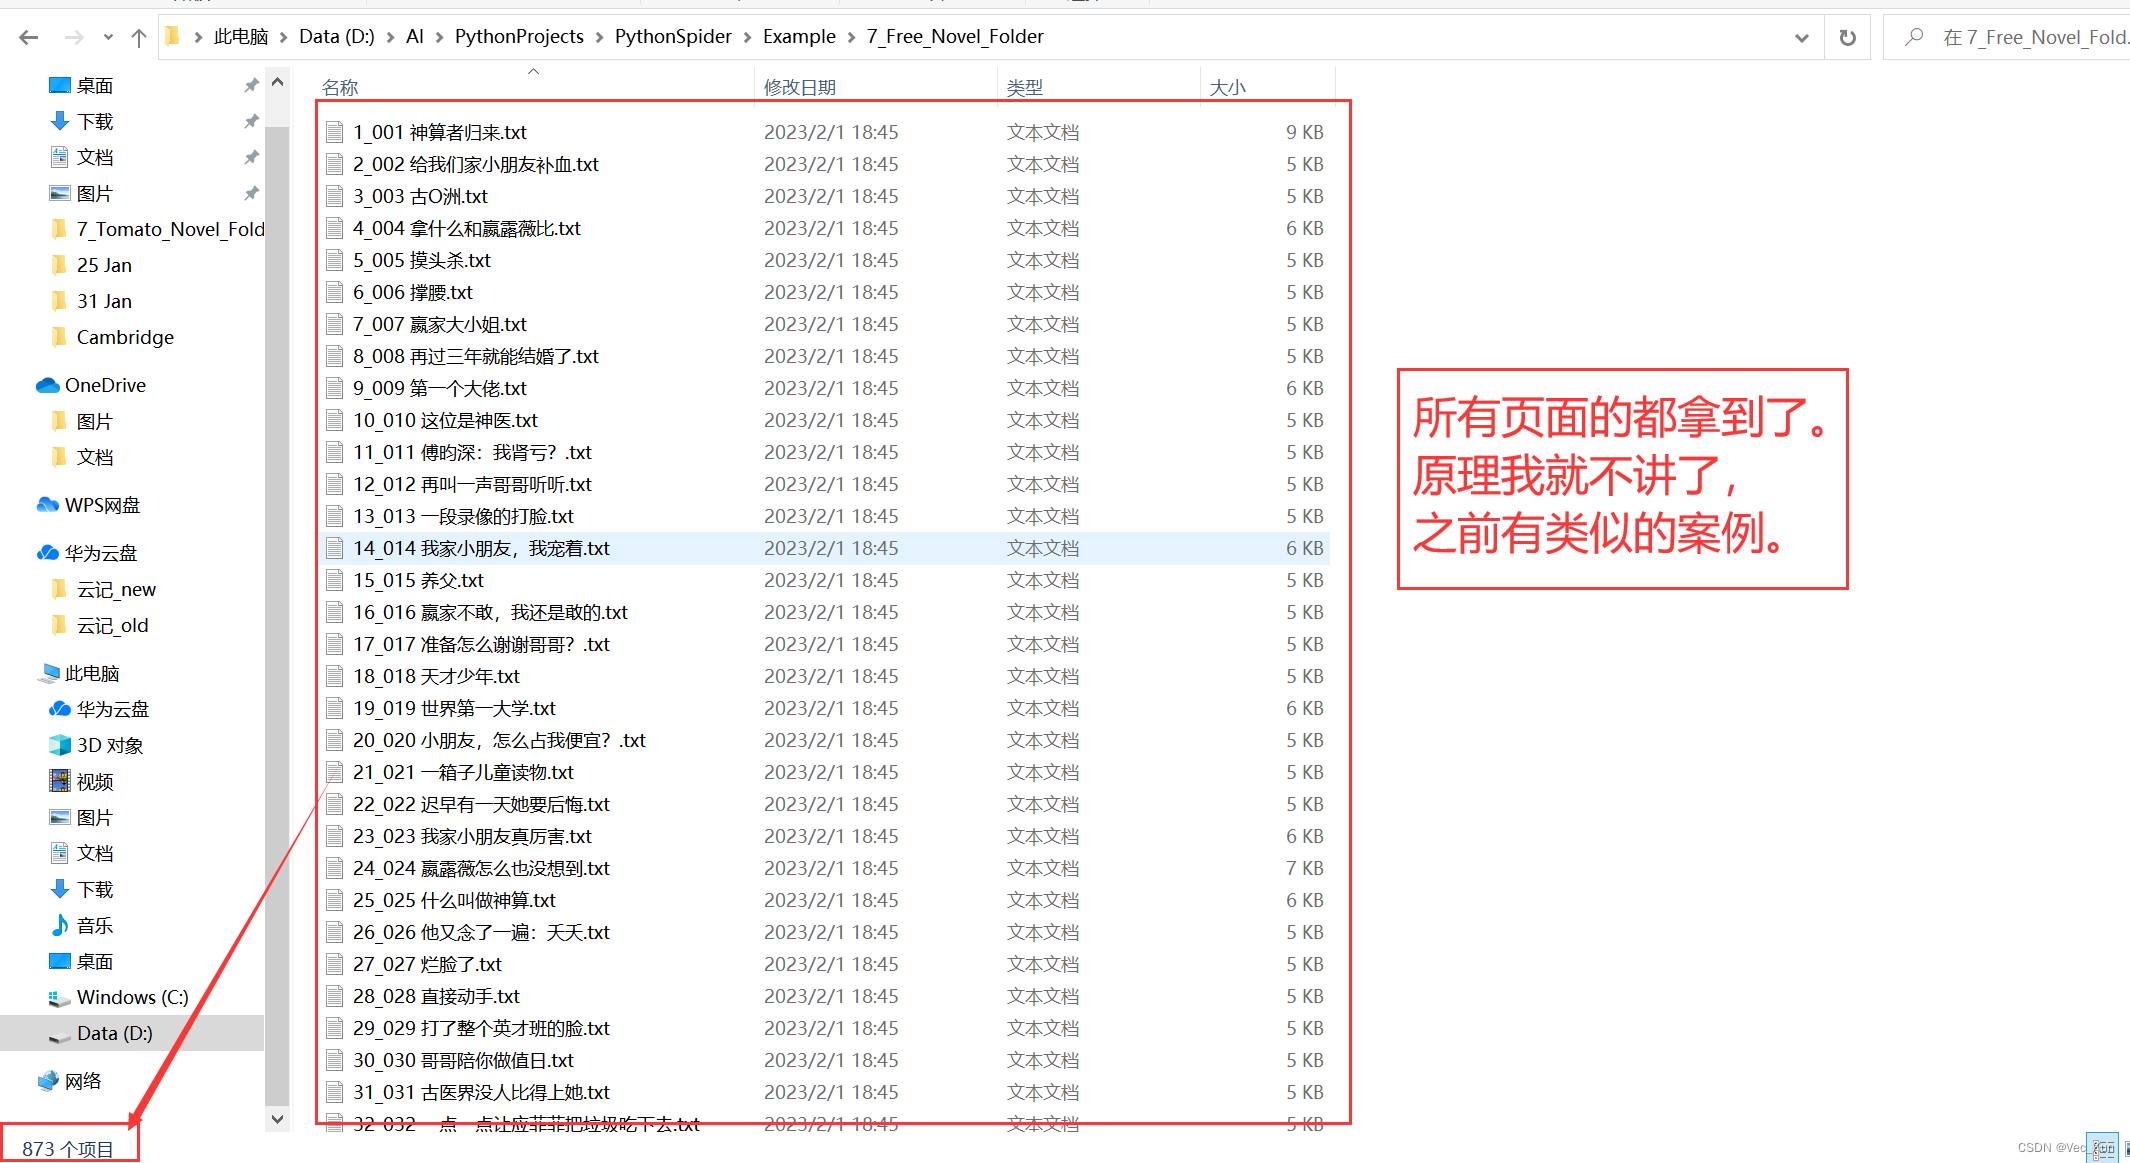The height and width of the screenshot is (1163, 2130).
Task: Click the pin icon next to 图片
Action: (x=251, y=193)
